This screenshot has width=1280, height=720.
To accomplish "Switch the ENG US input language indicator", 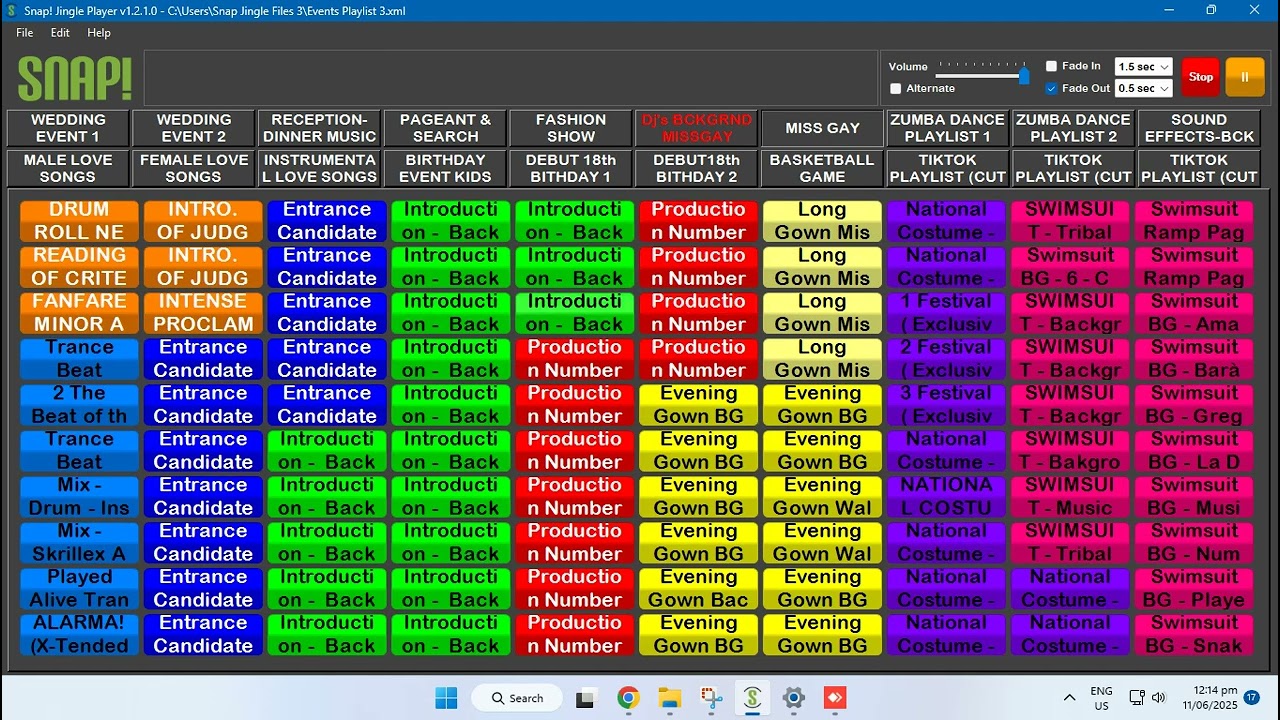I will point(1101,698).
